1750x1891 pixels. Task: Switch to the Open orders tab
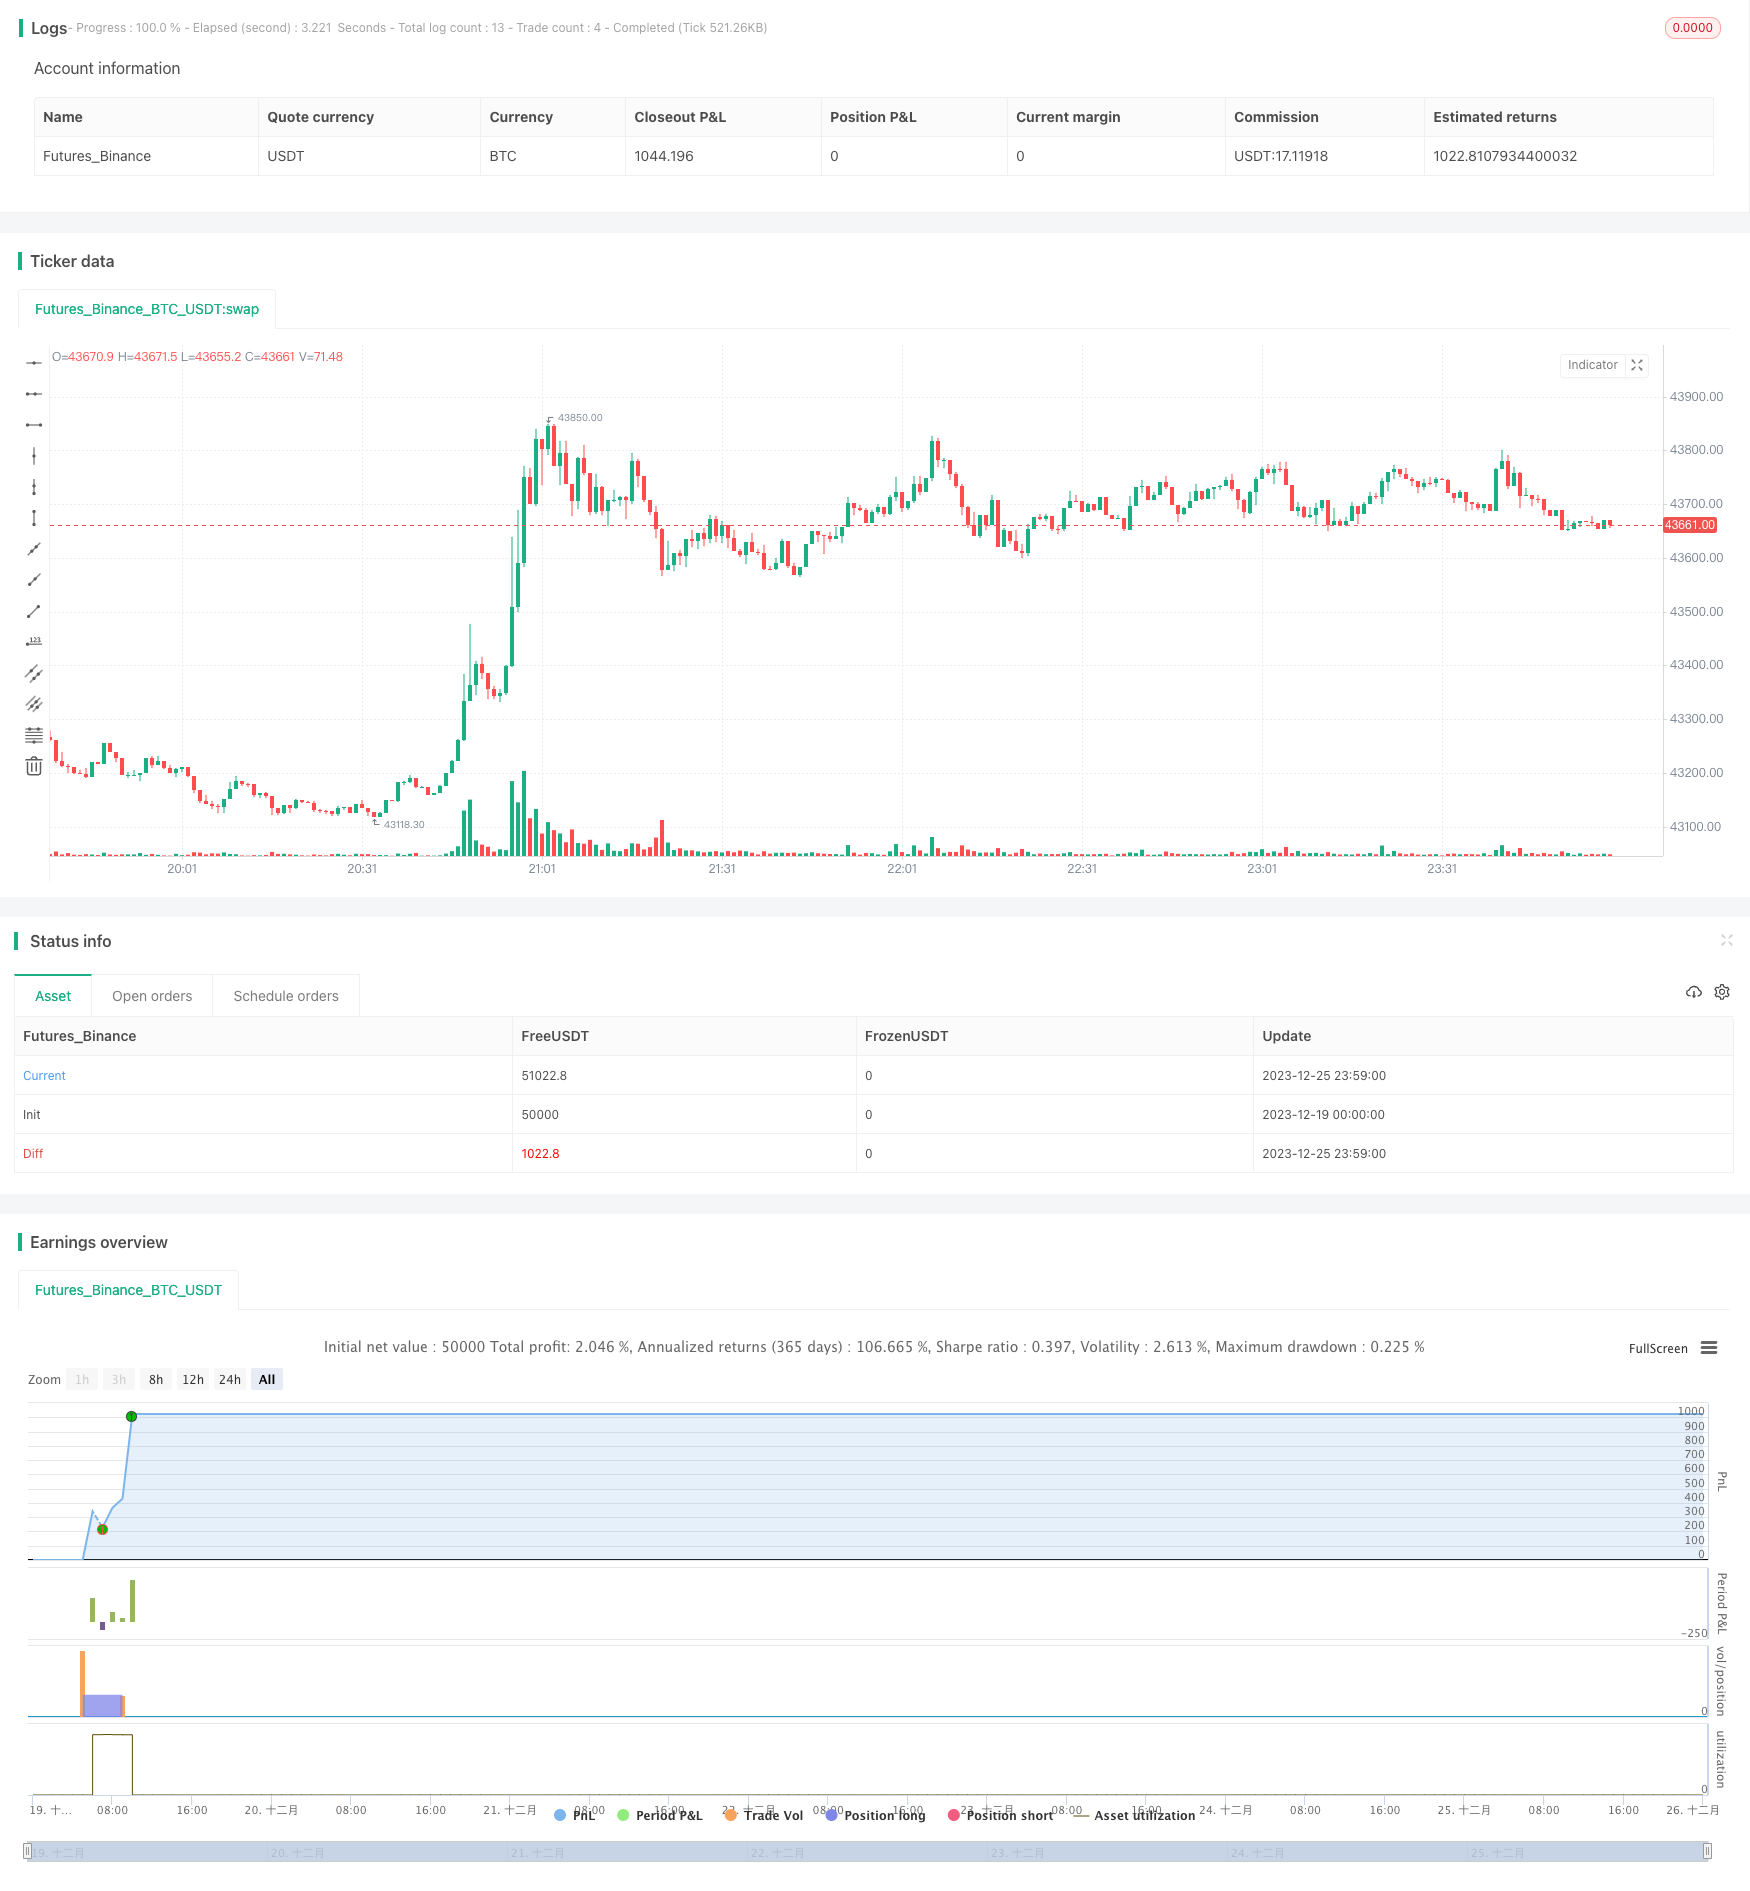(152, 996)
